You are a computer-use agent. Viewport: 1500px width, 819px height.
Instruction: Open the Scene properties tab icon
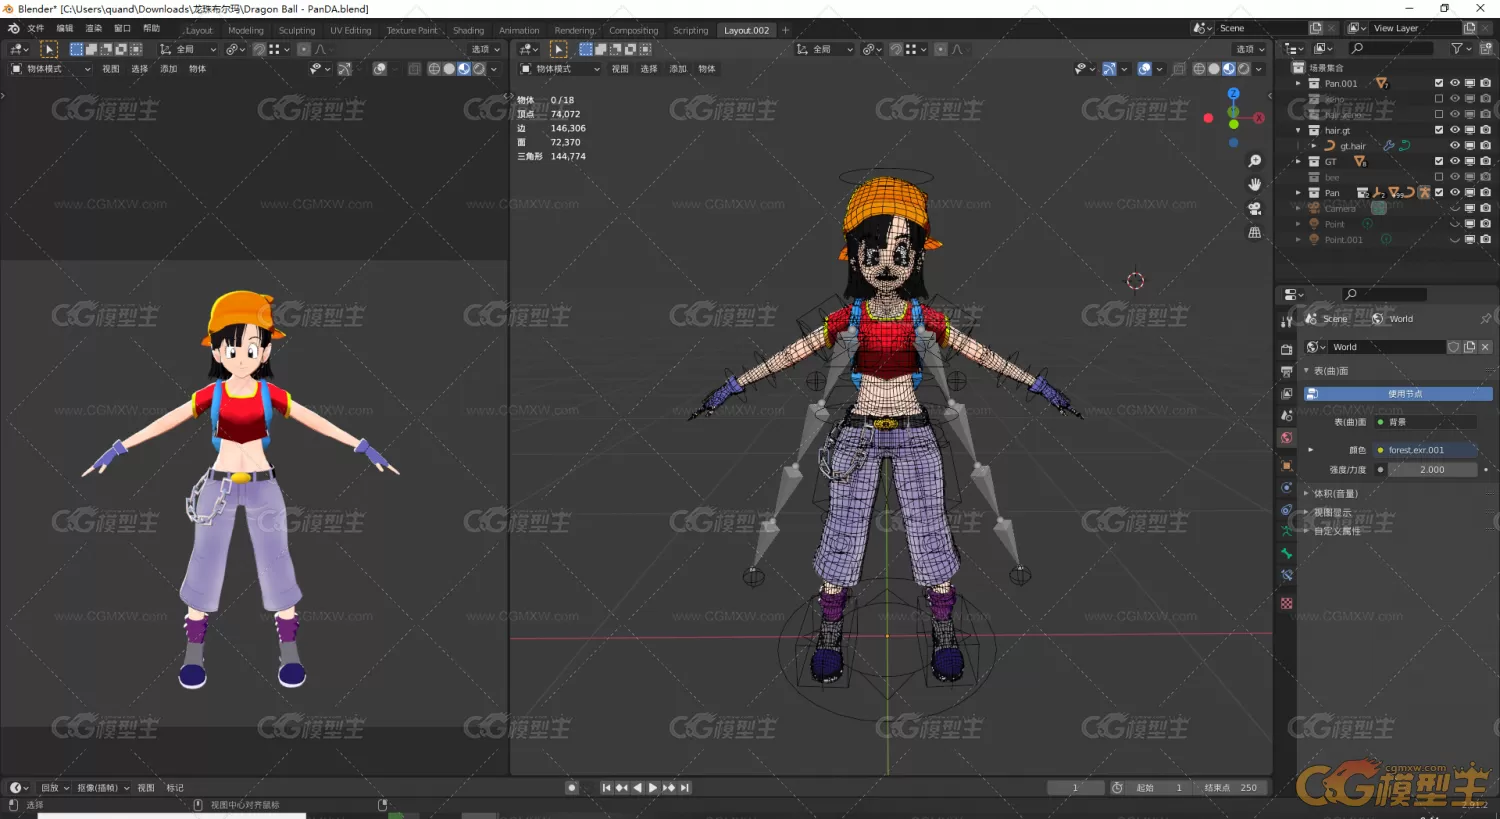click(x=1287, y=415)
